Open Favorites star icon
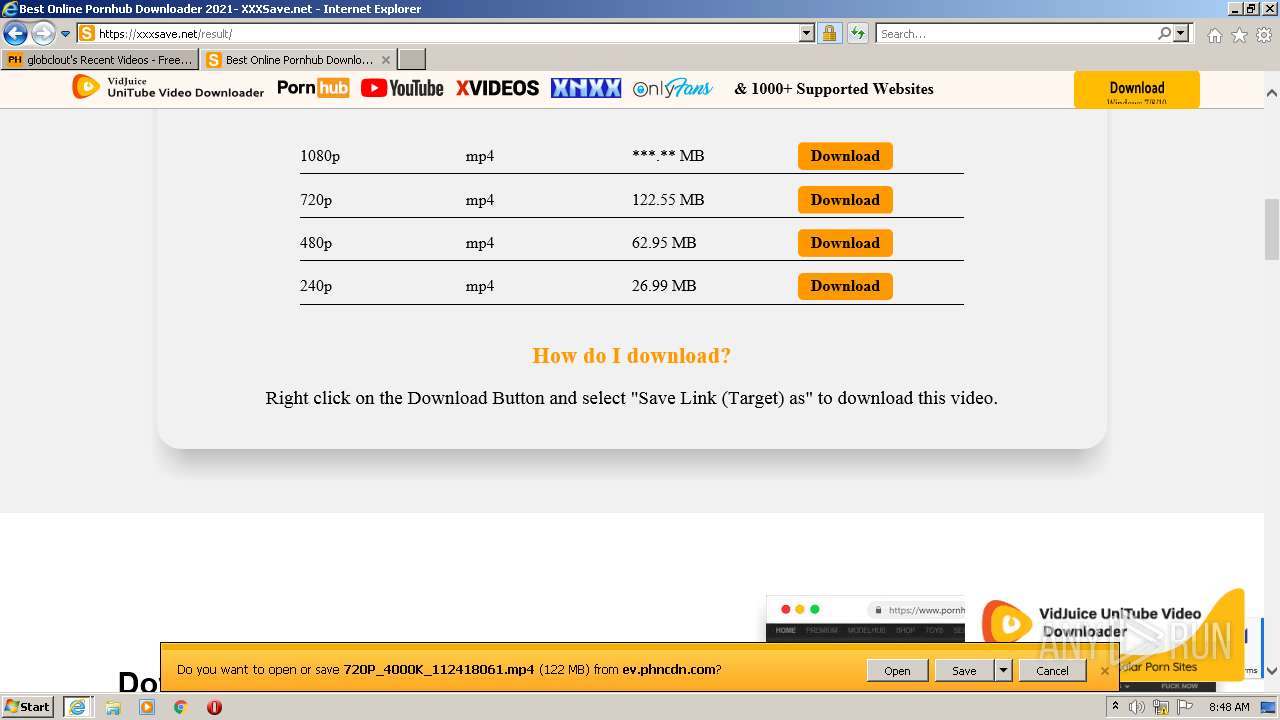This screenshot has width=1280, height=720. 1239,35
